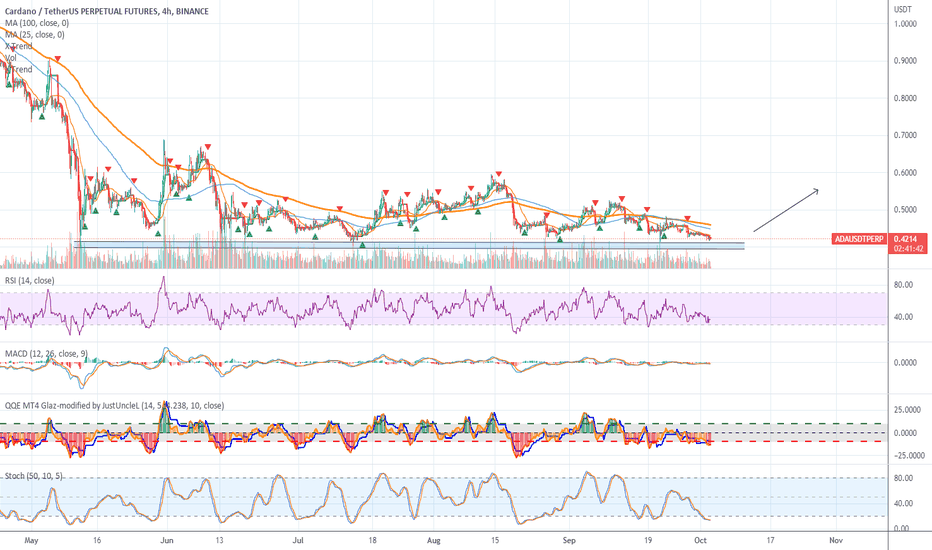Click the 0.7000 price axis value

pyautogui.click(x=905, y=136)
